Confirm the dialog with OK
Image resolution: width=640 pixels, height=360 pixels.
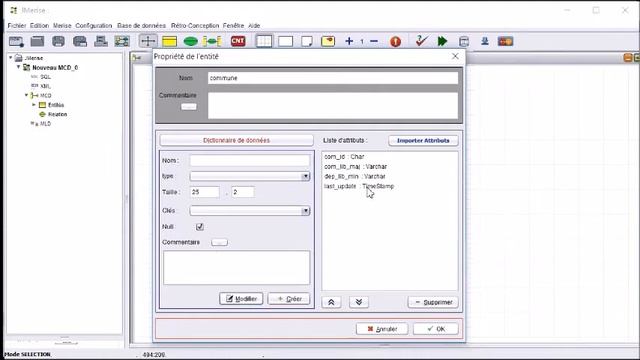click(x=436, y=329)
